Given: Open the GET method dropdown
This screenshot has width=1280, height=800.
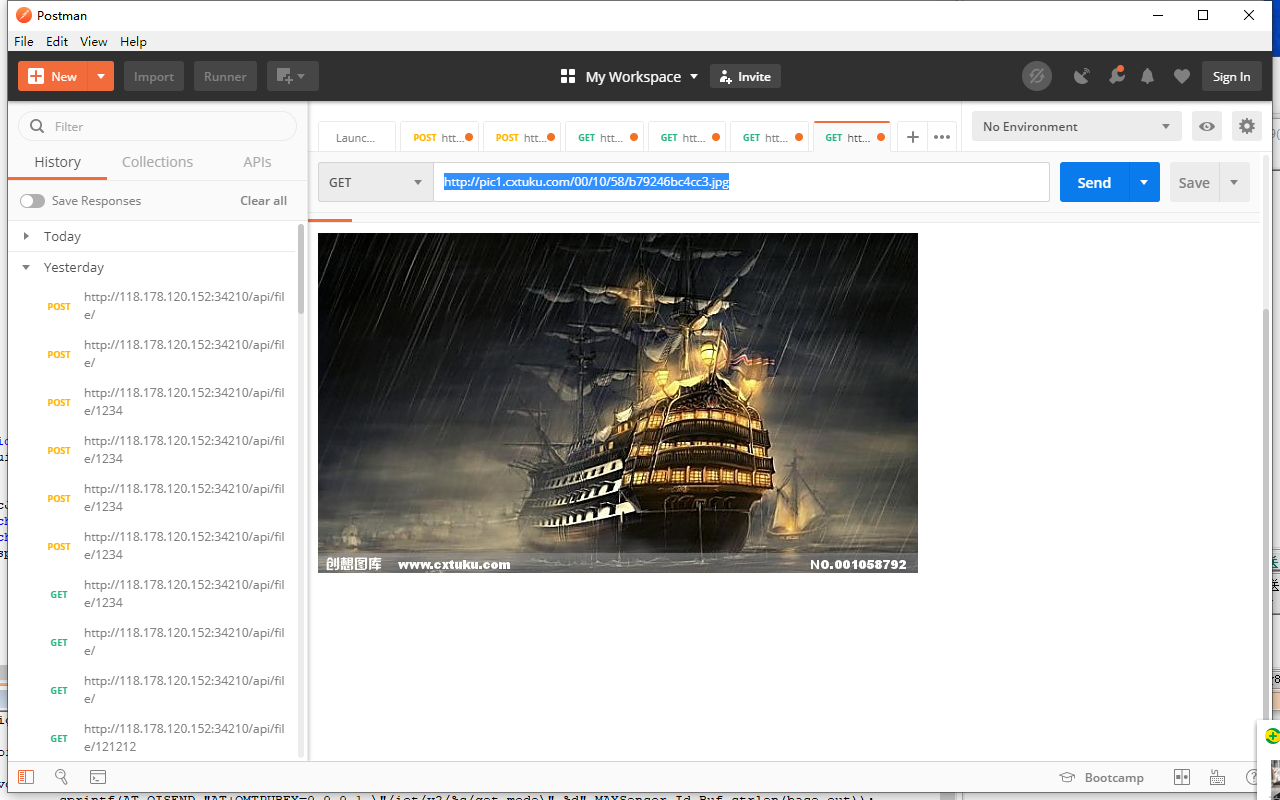Looking at the screenshot, I should pos(375,182).
